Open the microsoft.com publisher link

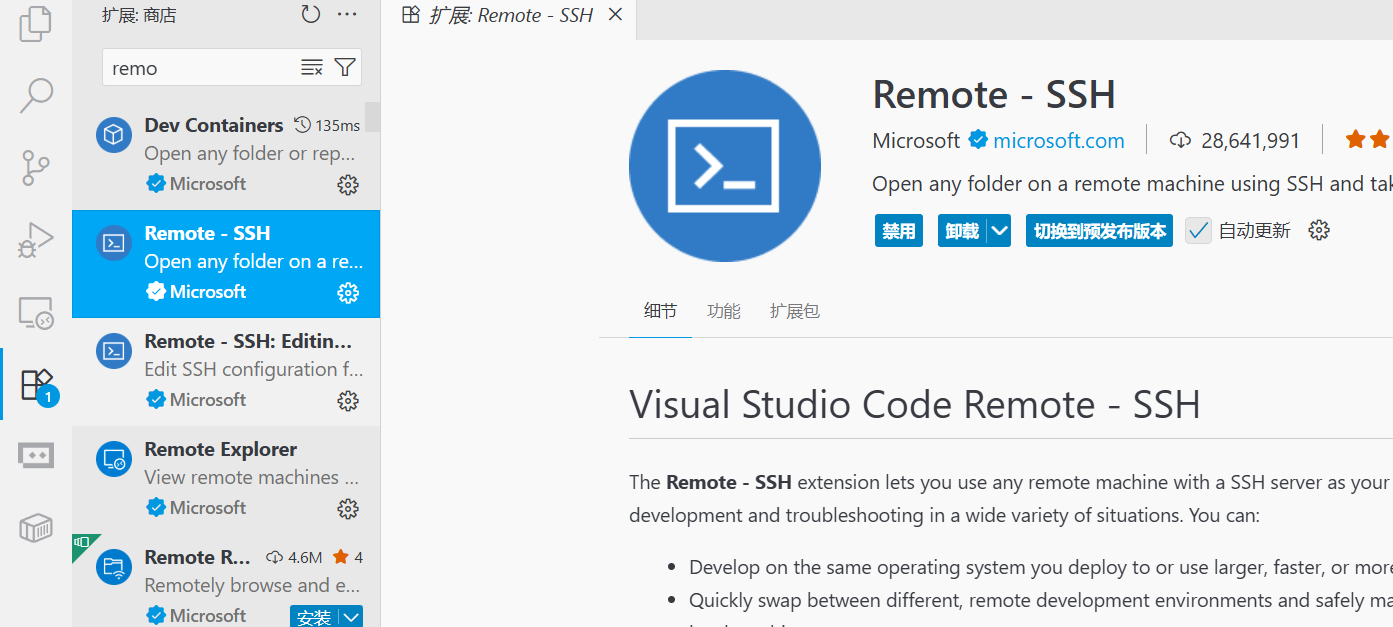click(1059, 141)
